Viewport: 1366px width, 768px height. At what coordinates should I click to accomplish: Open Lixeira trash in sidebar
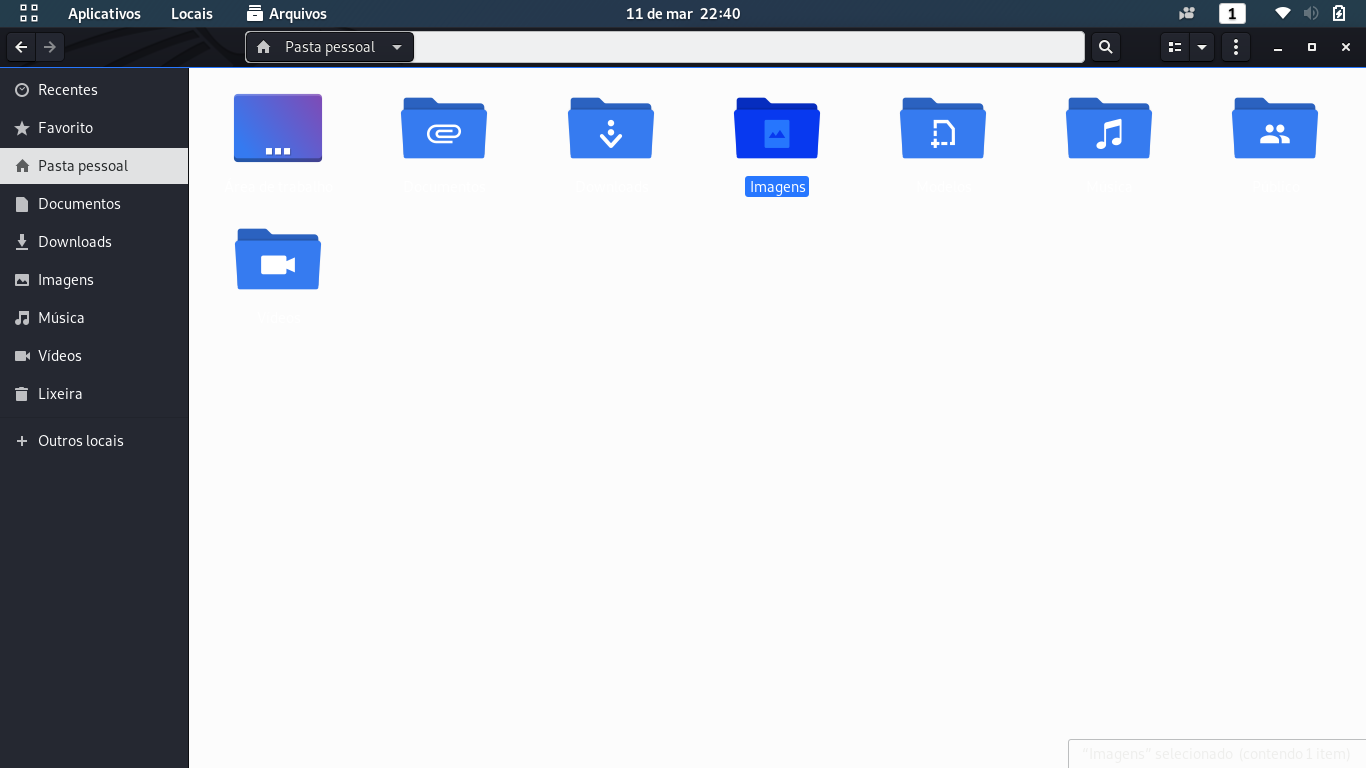point(94,394)
